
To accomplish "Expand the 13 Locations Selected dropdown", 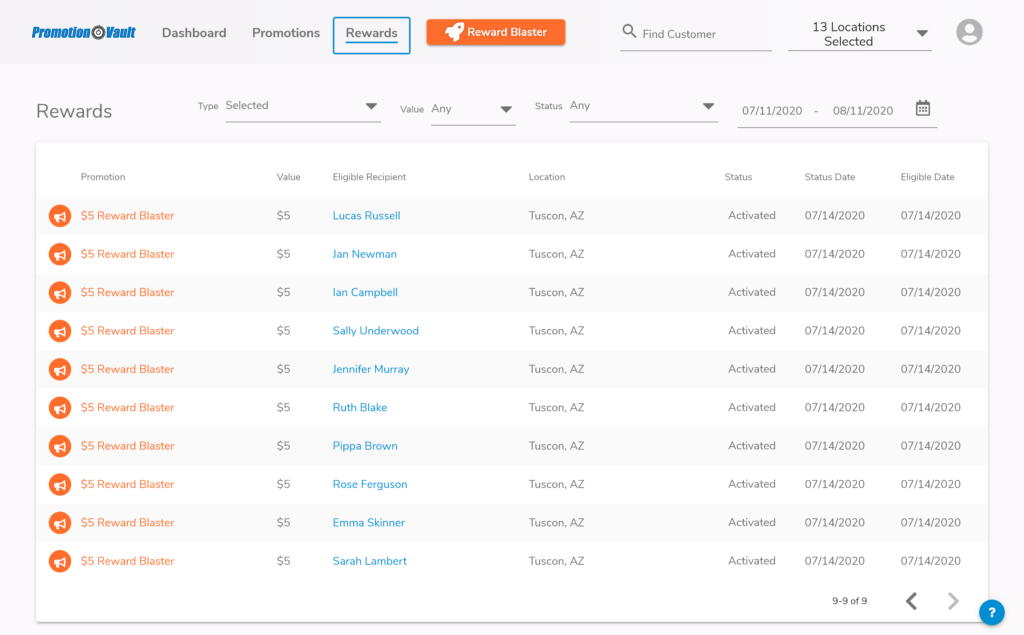I will coord(860,34).
